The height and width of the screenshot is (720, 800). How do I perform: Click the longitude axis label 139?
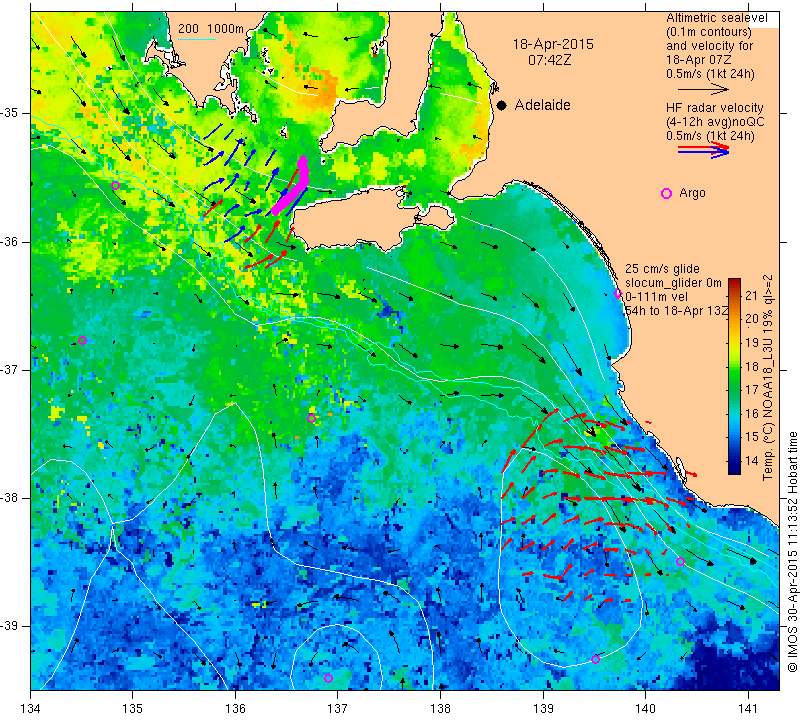[x=543, y=709]
